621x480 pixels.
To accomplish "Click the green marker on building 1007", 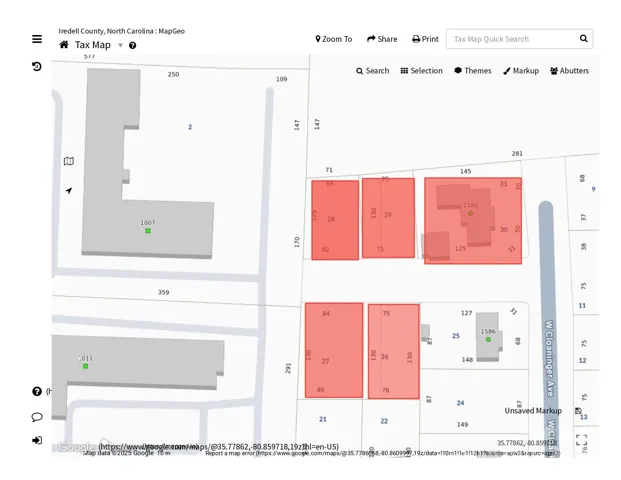I will click(x=148, y=231).
